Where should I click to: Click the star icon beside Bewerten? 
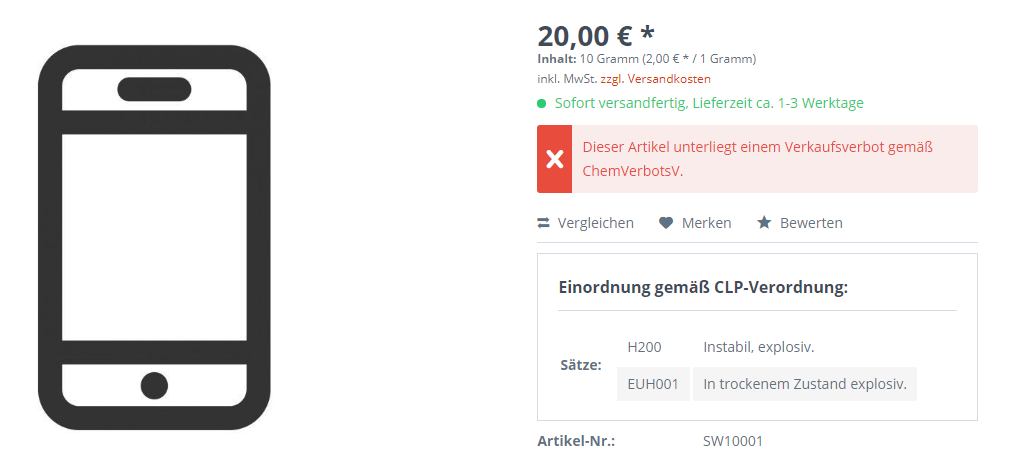point(764,223)
